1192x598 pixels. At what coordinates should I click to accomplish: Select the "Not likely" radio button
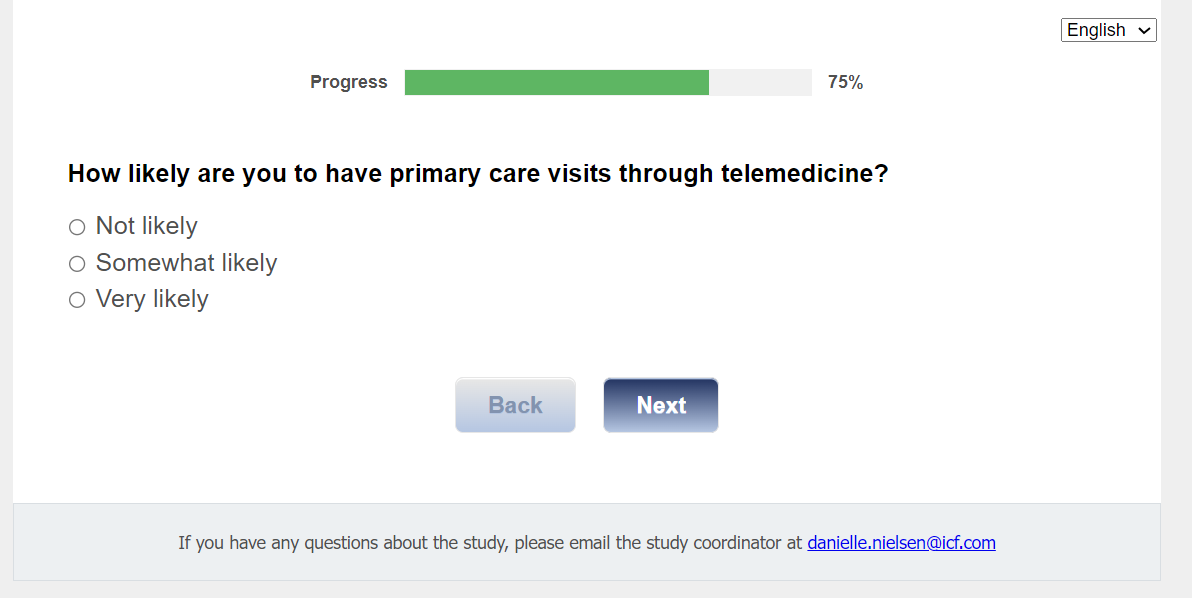[77, 227]
